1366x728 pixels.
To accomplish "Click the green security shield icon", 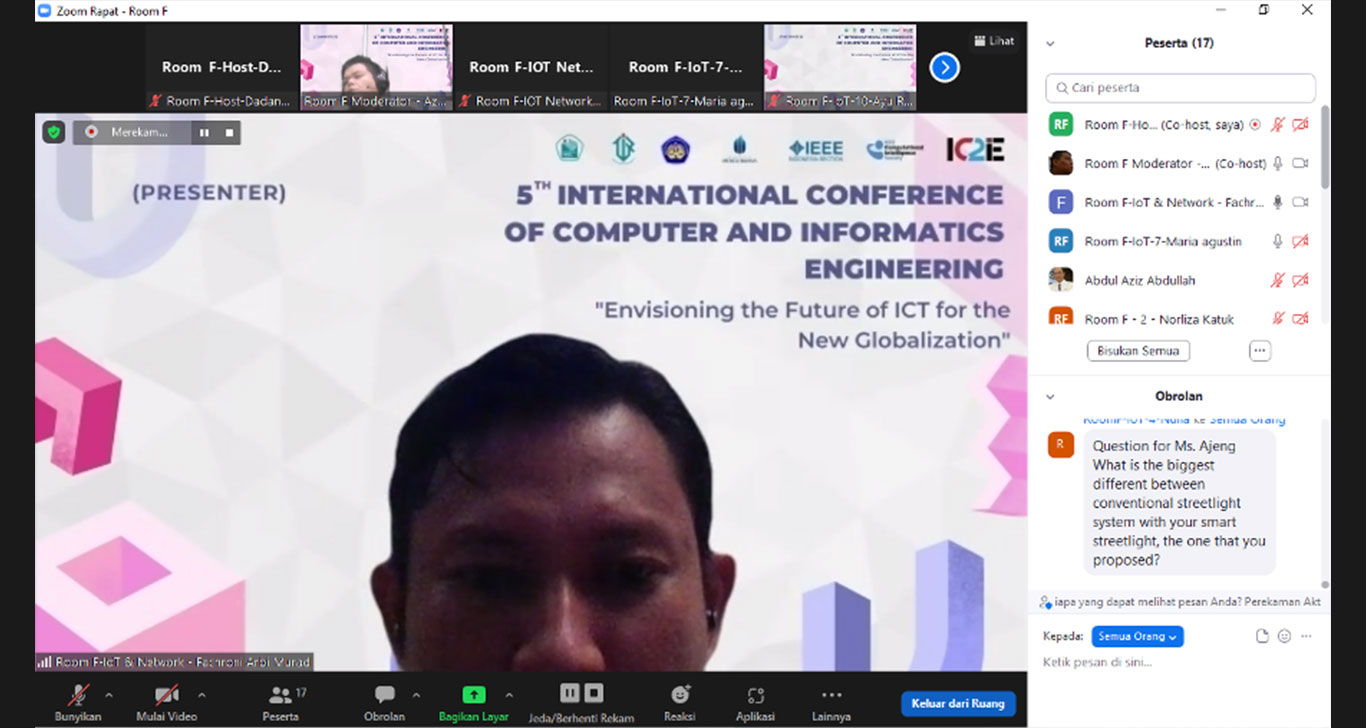I will tap(54, 132).
